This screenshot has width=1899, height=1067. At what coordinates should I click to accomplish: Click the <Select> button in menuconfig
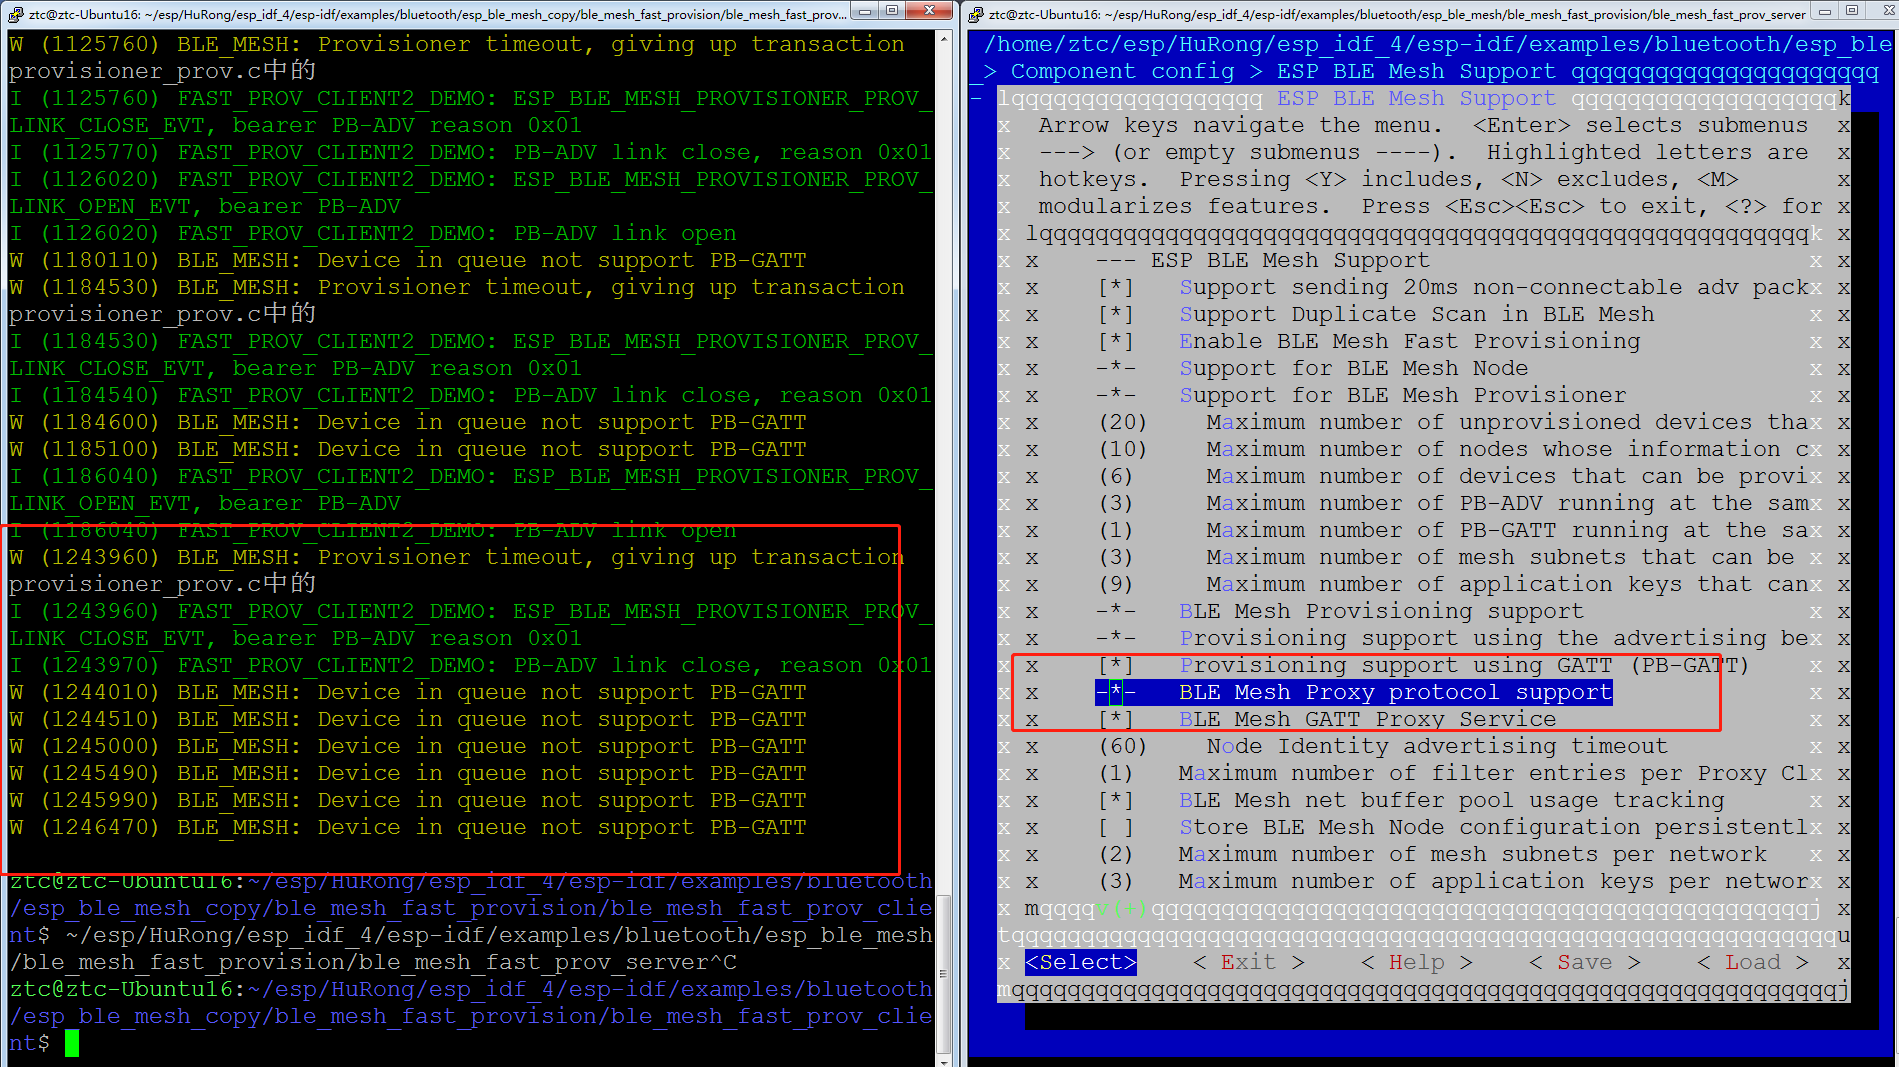1081,962
